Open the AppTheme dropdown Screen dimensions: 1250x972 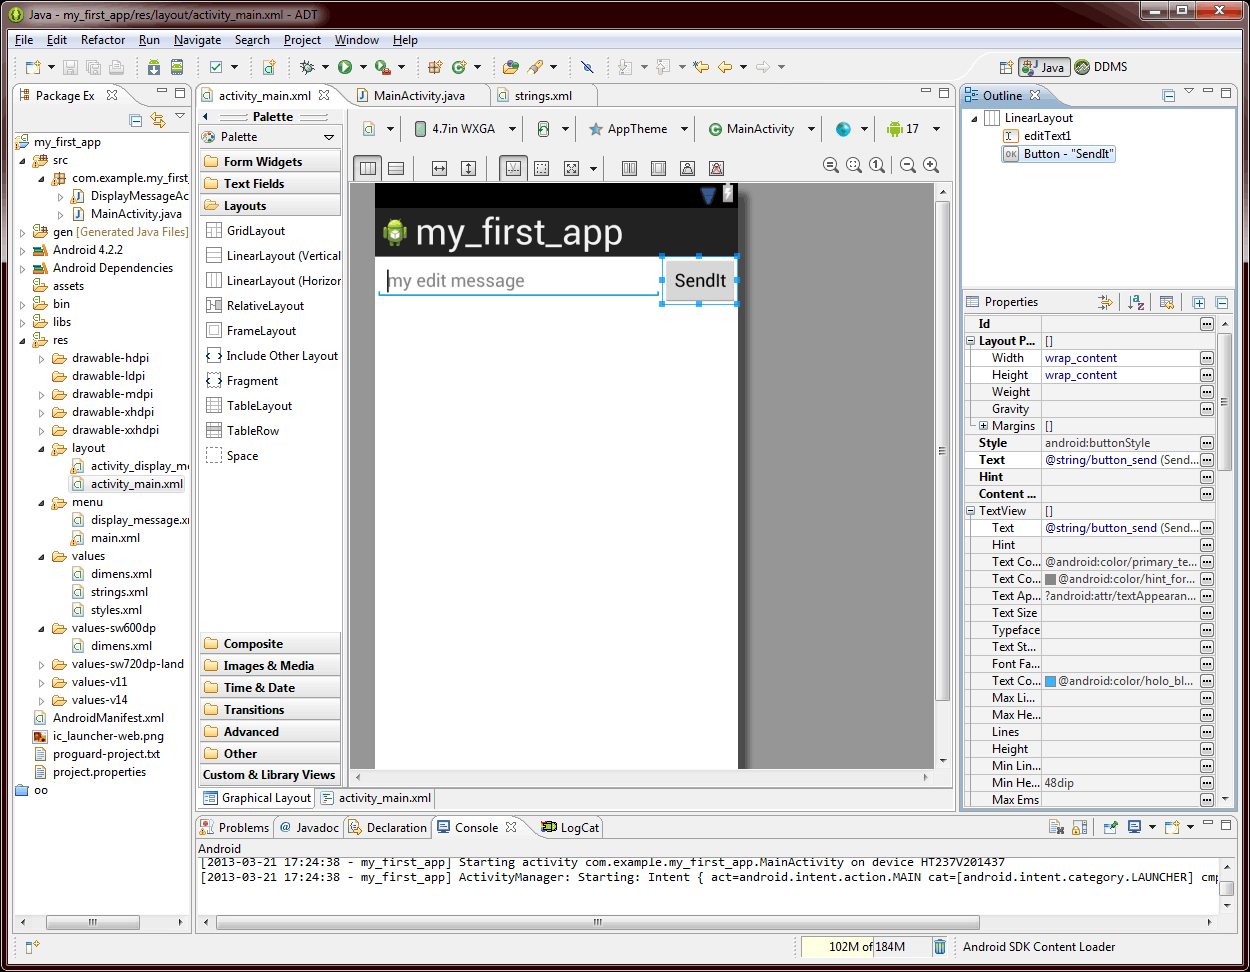click(638, 129)
